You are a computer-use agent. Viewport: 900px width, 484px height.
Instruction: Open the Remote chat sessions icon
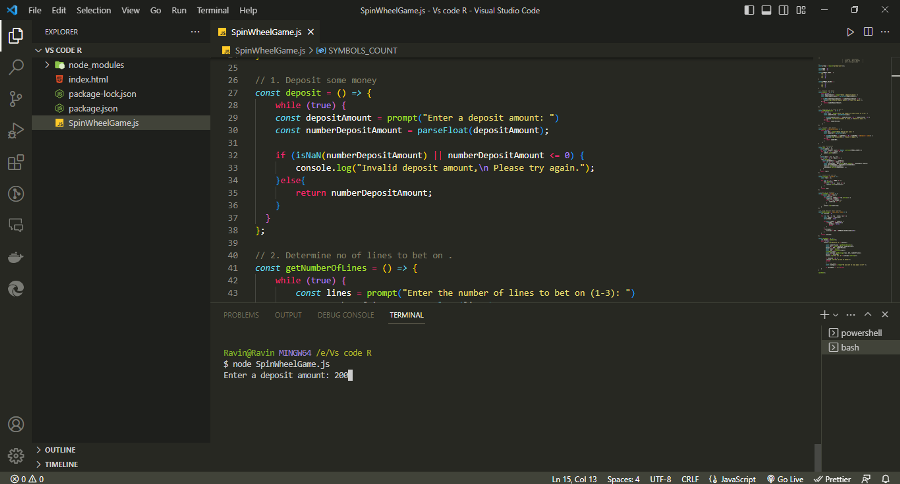[x=16, y=225]
